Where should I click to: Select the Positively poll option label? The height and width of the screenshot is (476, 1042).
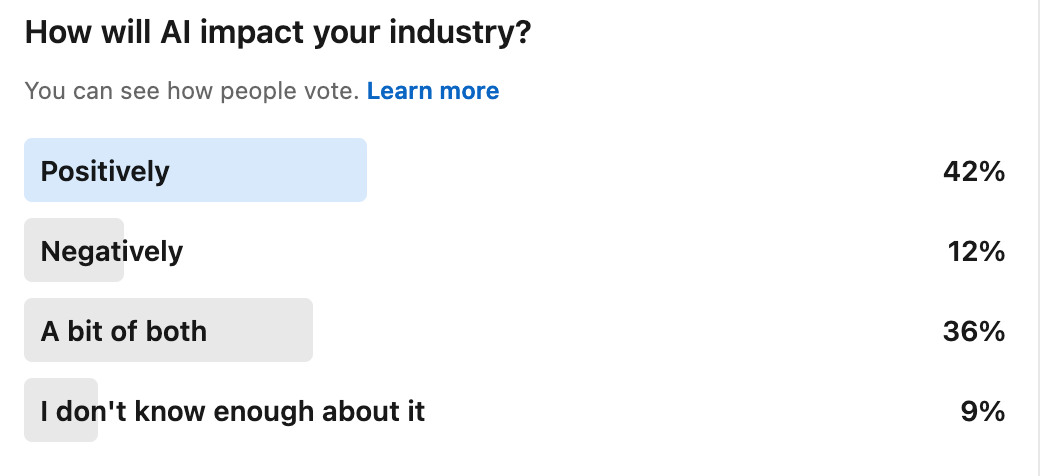[x=105, y=172]
